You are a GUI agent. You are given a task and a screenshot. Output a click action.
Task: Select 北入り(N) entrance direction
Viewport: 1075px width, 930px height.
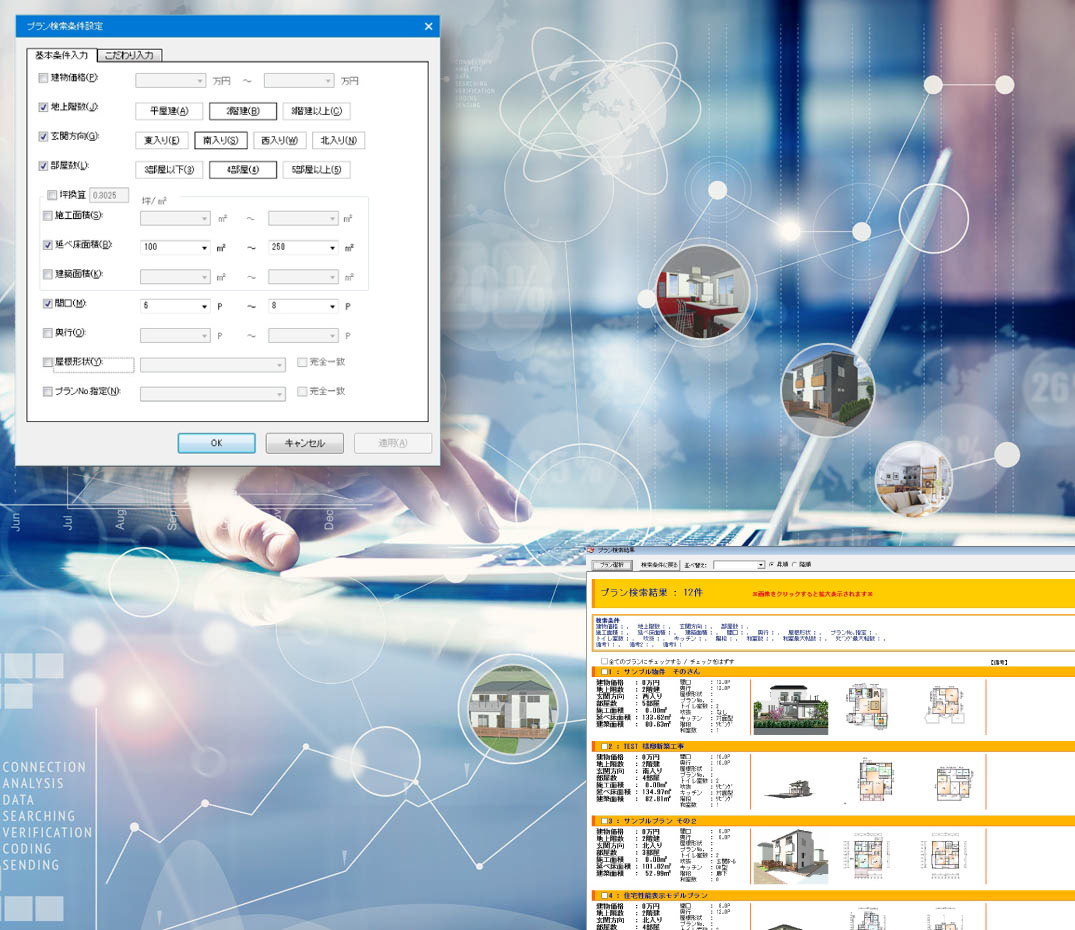click(339, 140)
